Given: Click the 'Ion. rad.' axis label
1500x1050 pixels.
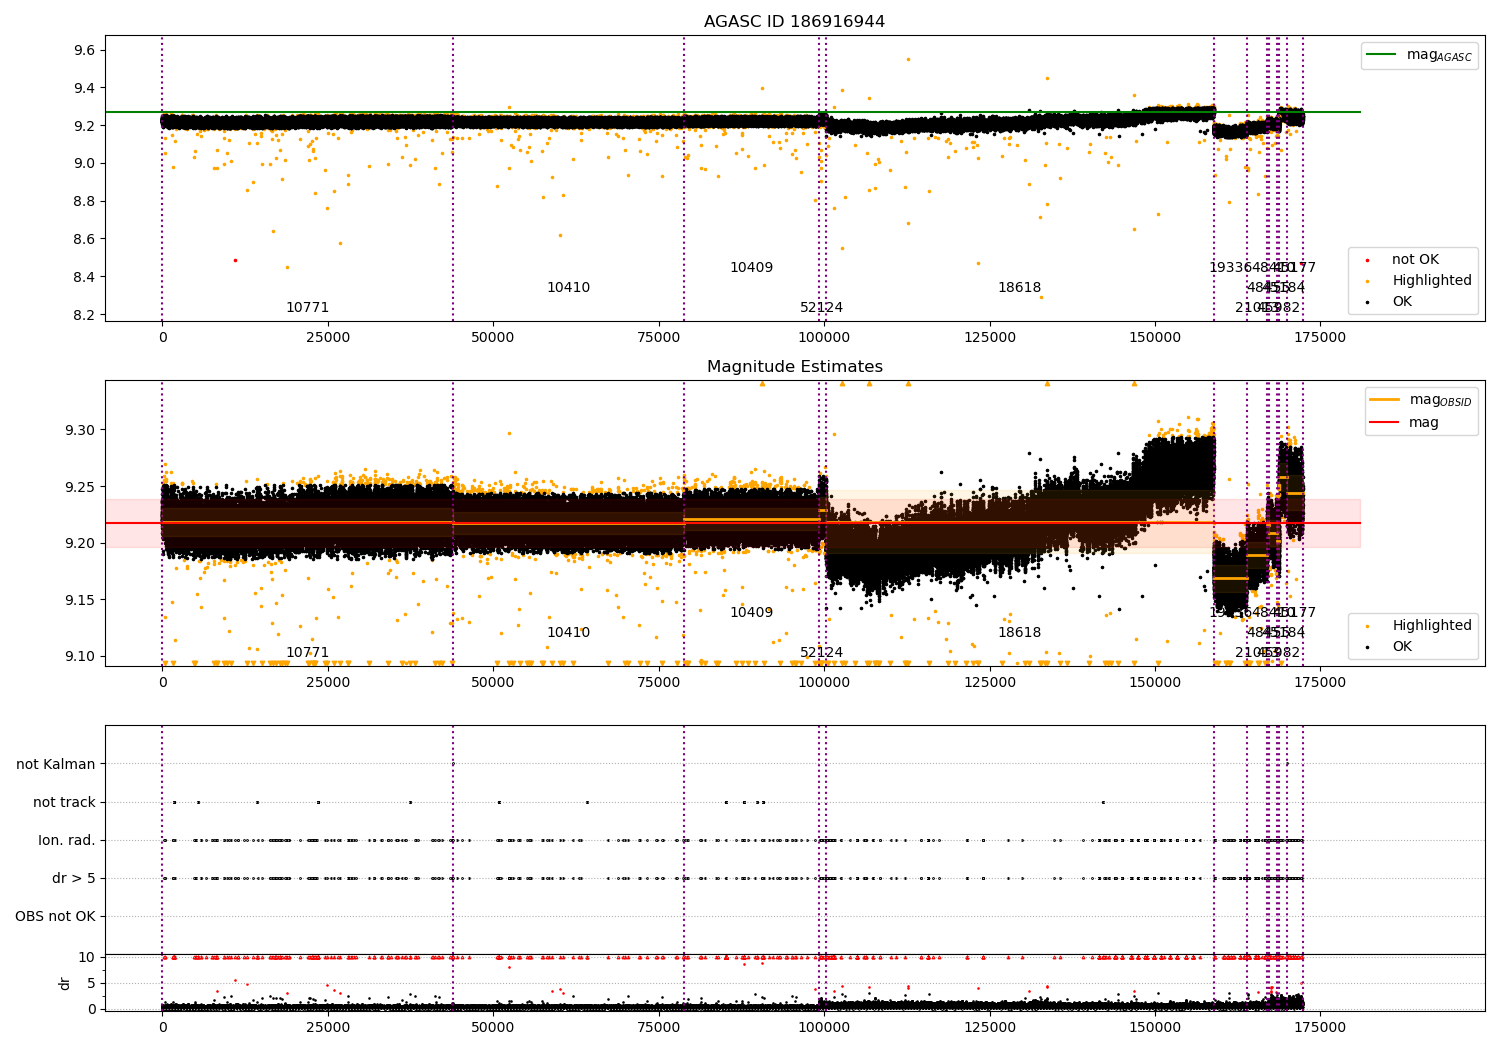Looking at the screenshot, I should coord(67,841).
